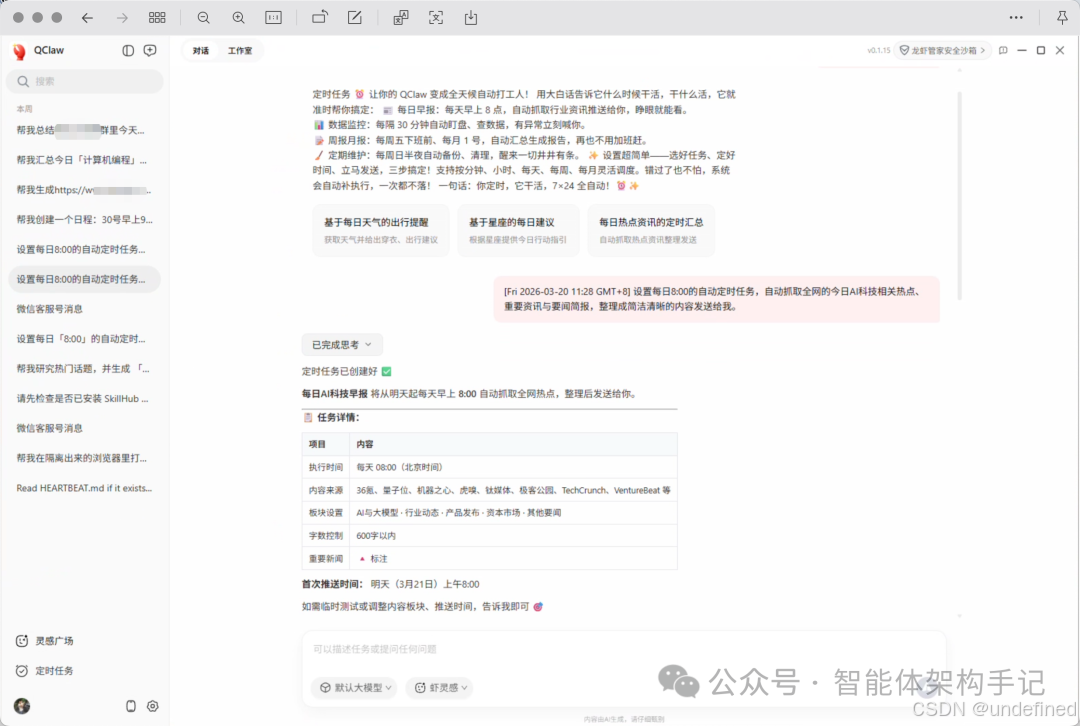Expand the 已完成思考 section

[342, 344]
